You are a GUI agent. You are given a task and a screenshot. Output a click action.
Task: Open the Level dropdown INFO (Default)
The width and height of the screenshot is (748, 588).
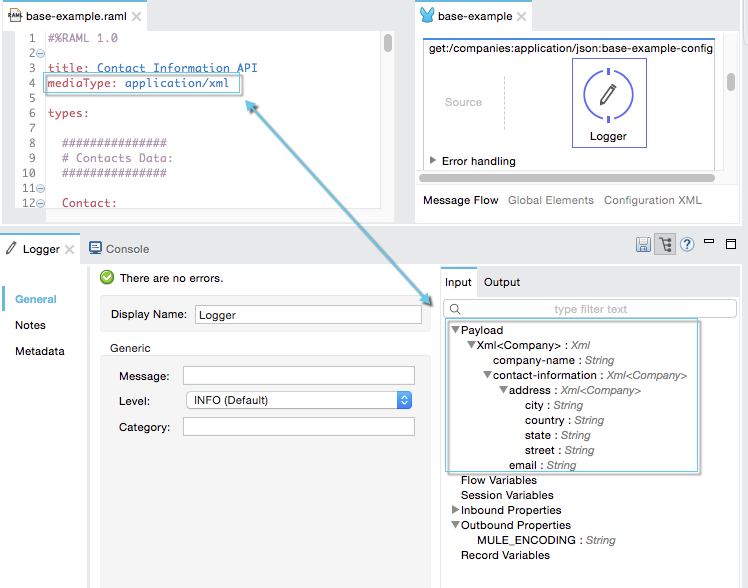coord(299,400)
